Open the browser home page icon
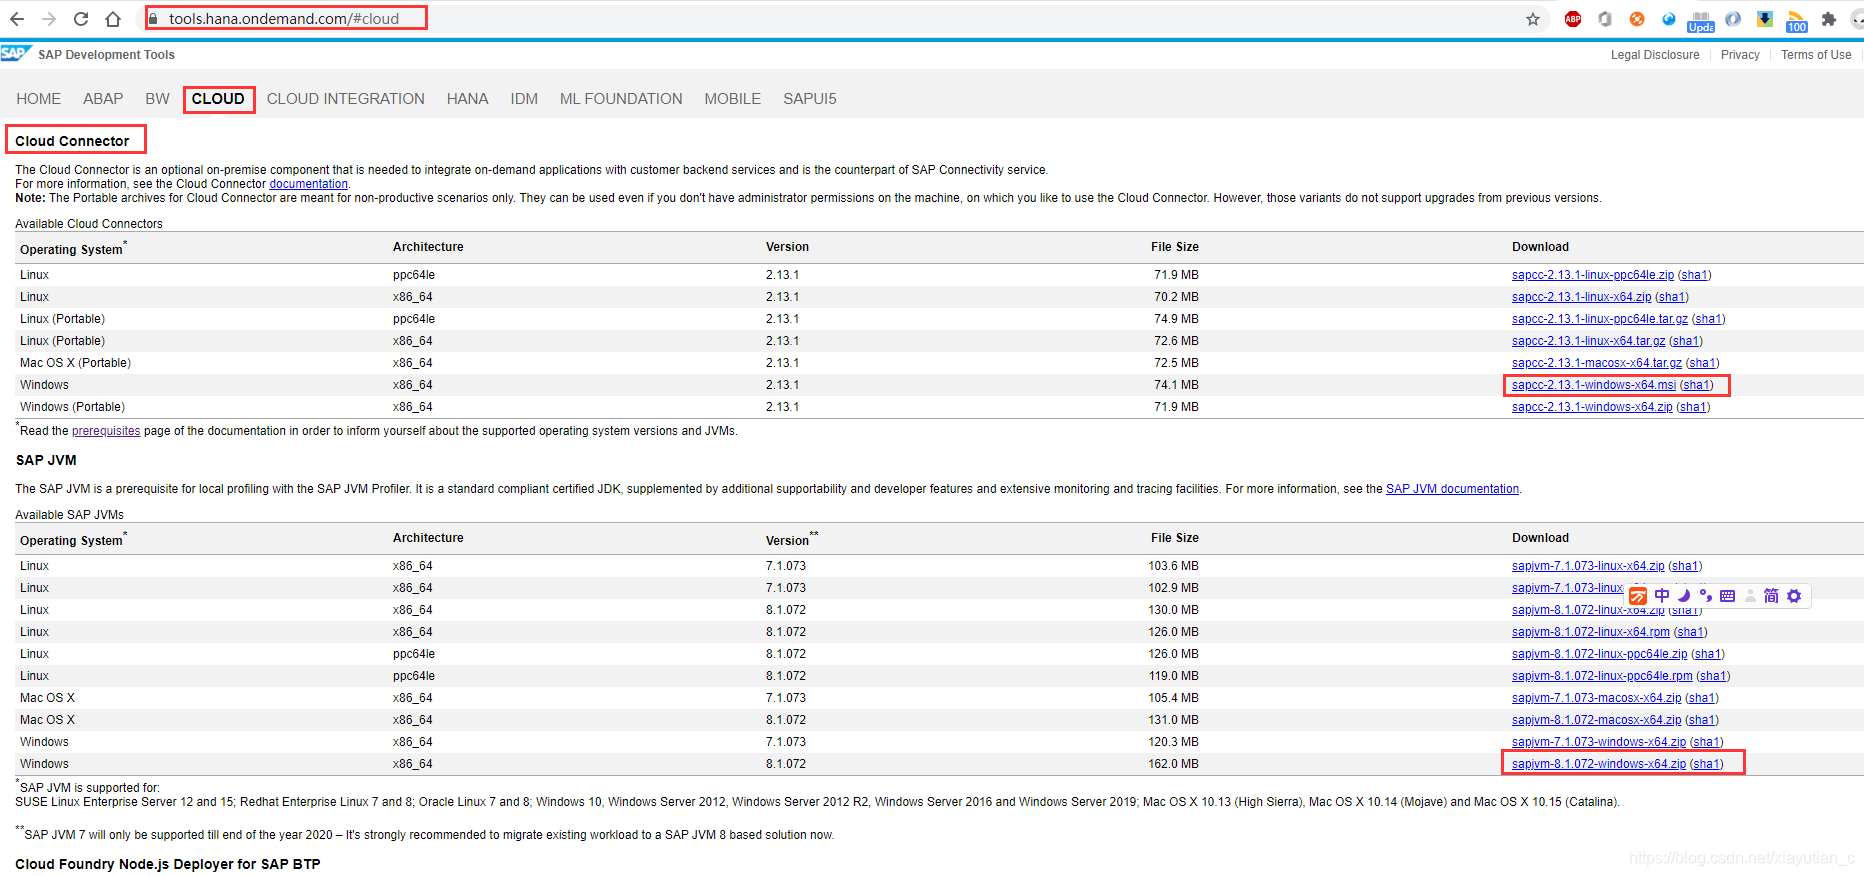The image size is (1864, 876). coord(113,19)
